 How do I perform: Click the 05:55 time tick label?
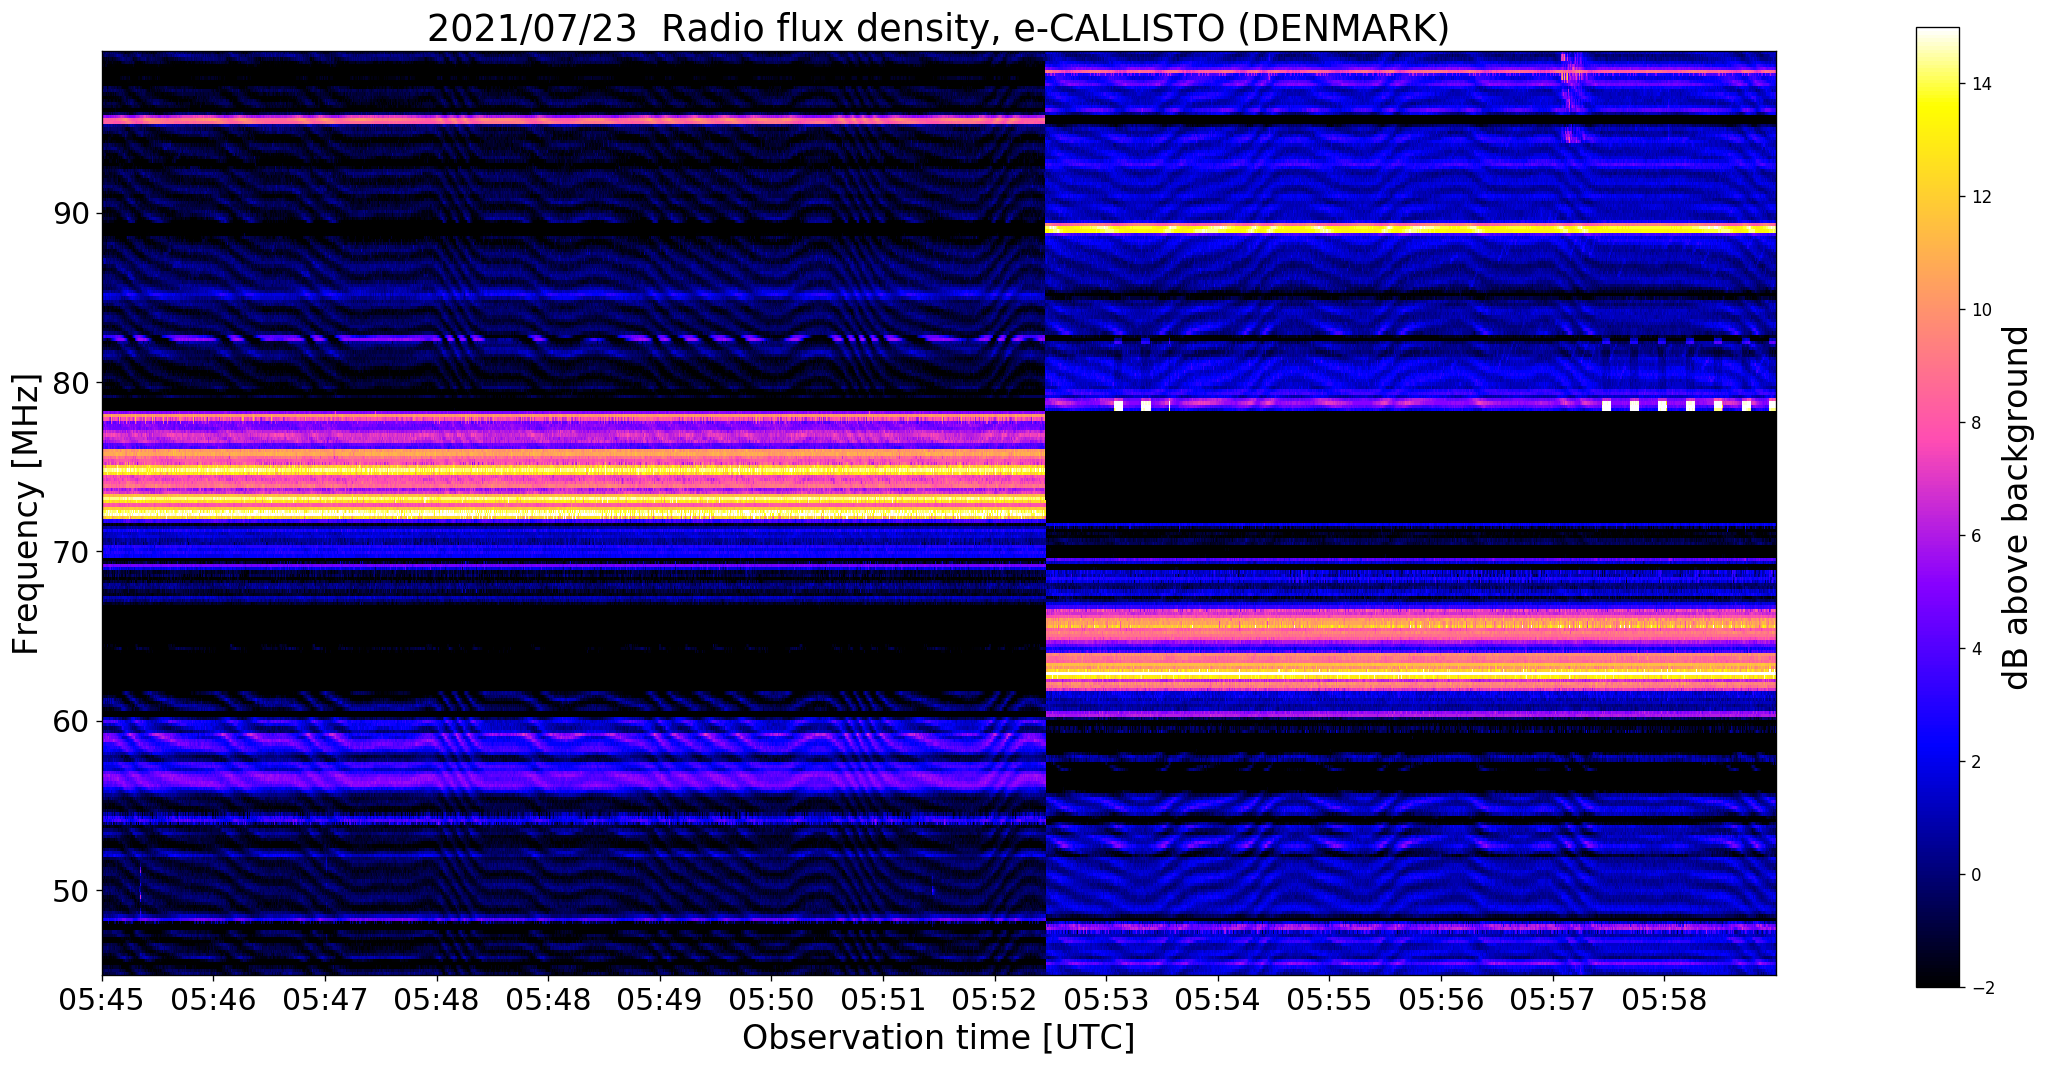[x=1329, y=999]
